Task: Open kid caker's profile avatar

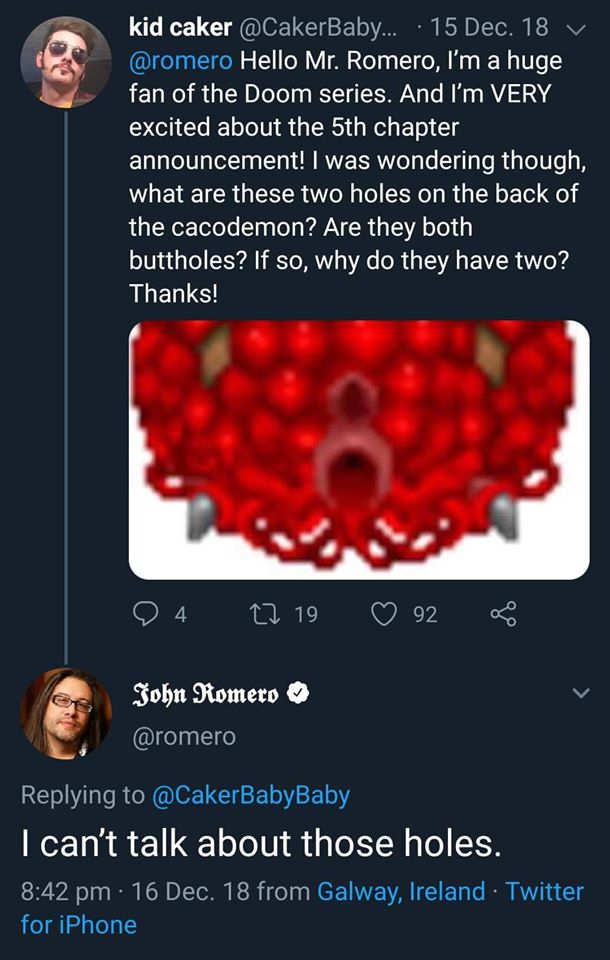Action: (66, 62)
